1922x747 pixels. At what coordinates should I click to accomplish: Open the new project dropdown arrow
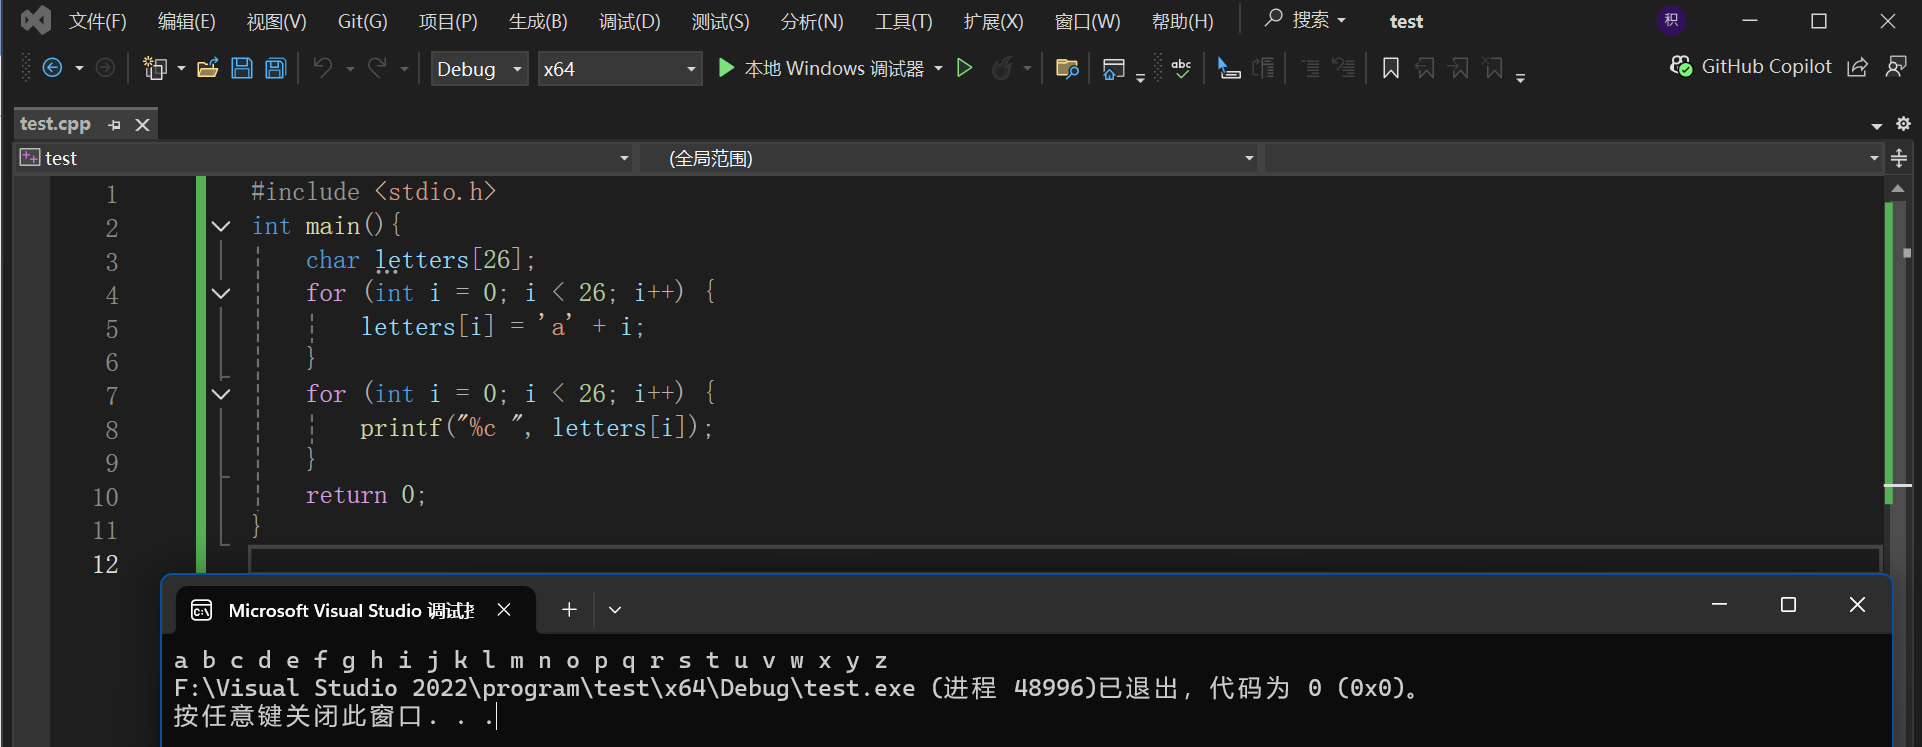181,69
